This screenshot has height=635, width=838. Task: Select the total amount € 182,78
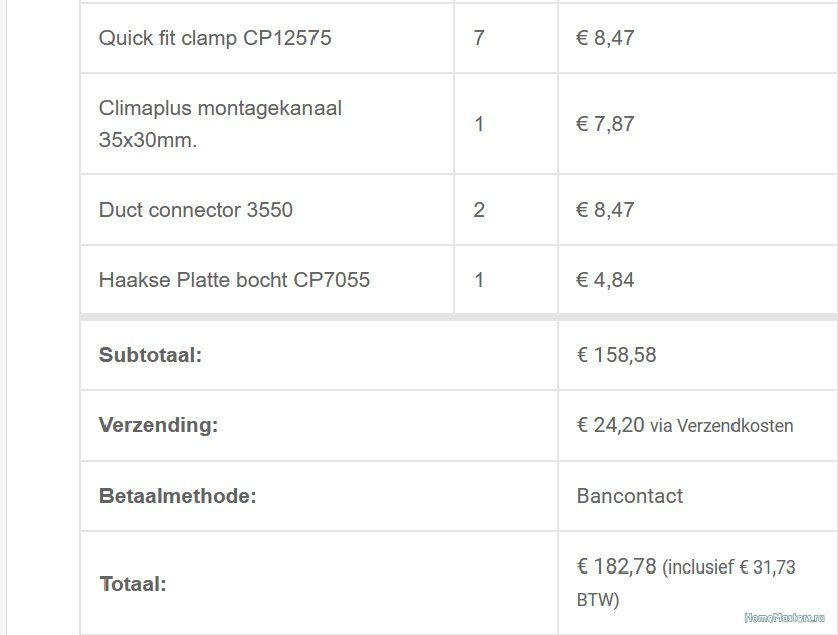(x=617, y=567)
